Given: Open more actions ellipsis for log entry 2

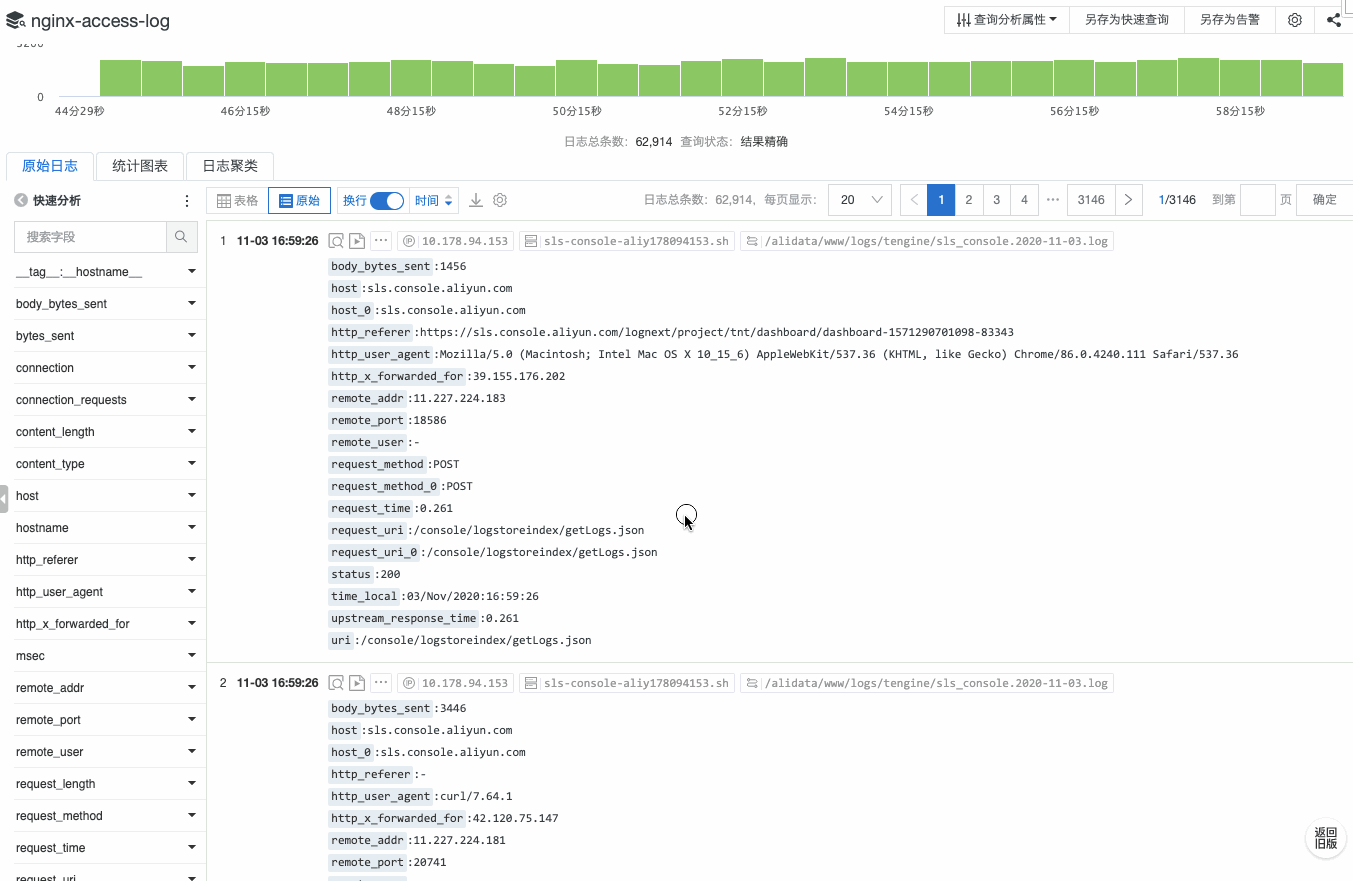Looking at the screenshot, I should [x=381, y=683].
